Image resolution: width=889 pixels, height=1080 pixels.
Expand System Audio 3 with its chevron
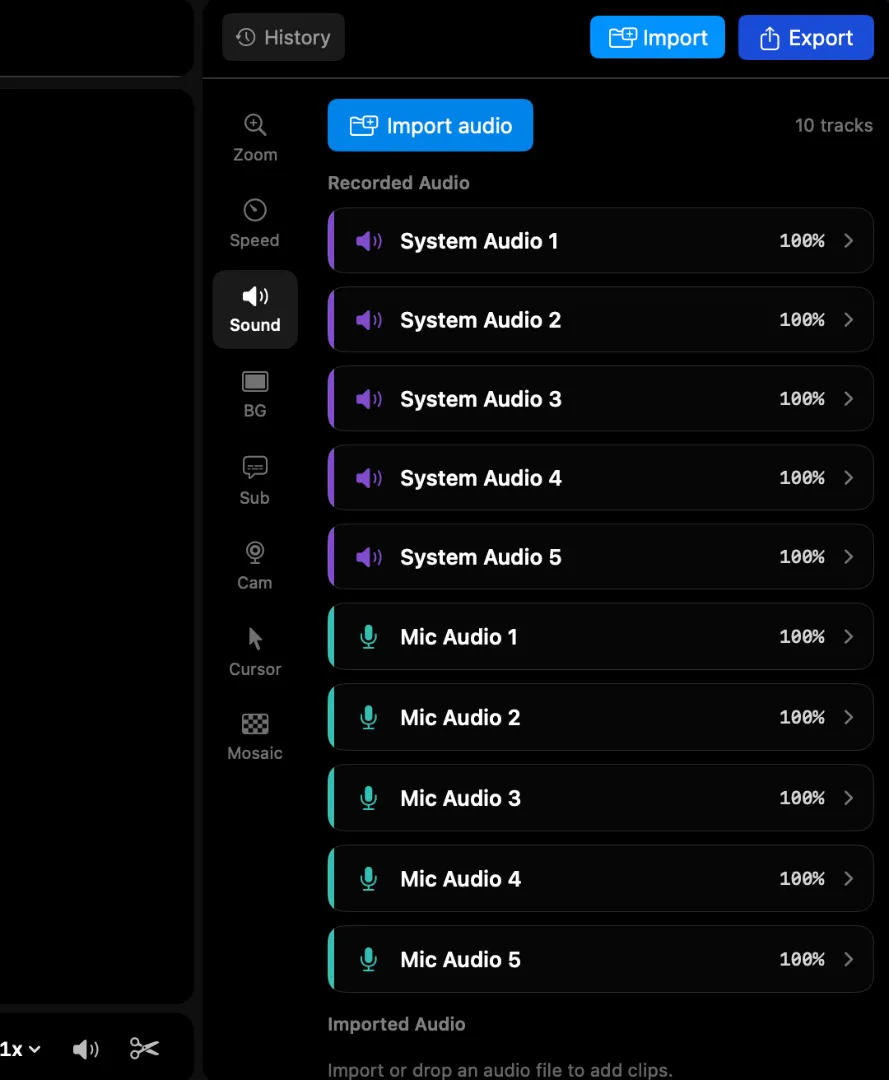[x=848, y=399]
